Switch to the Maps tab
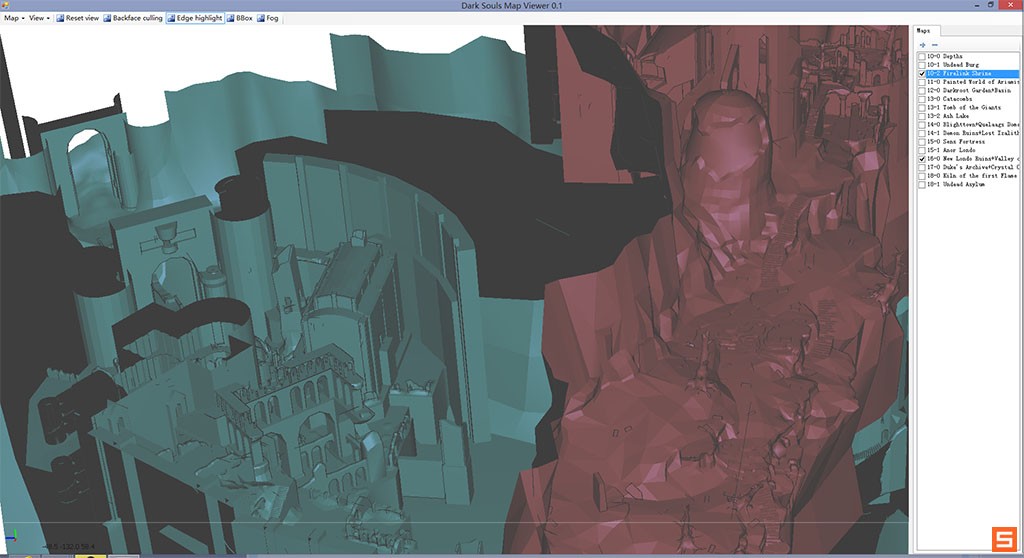1024x558 pixels. coord(923,31)
